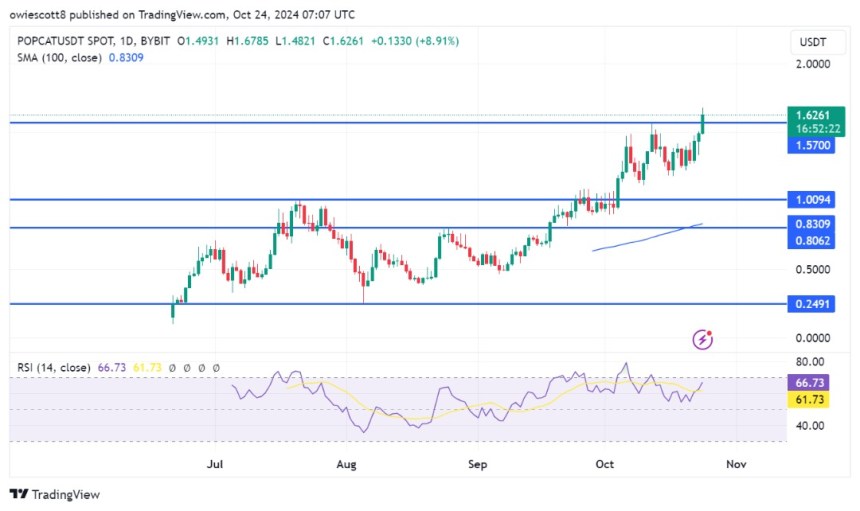This screenshot has width=860, height=511.
Task: Select the 1.5700 horizontal line label
Action: point(811,145)
